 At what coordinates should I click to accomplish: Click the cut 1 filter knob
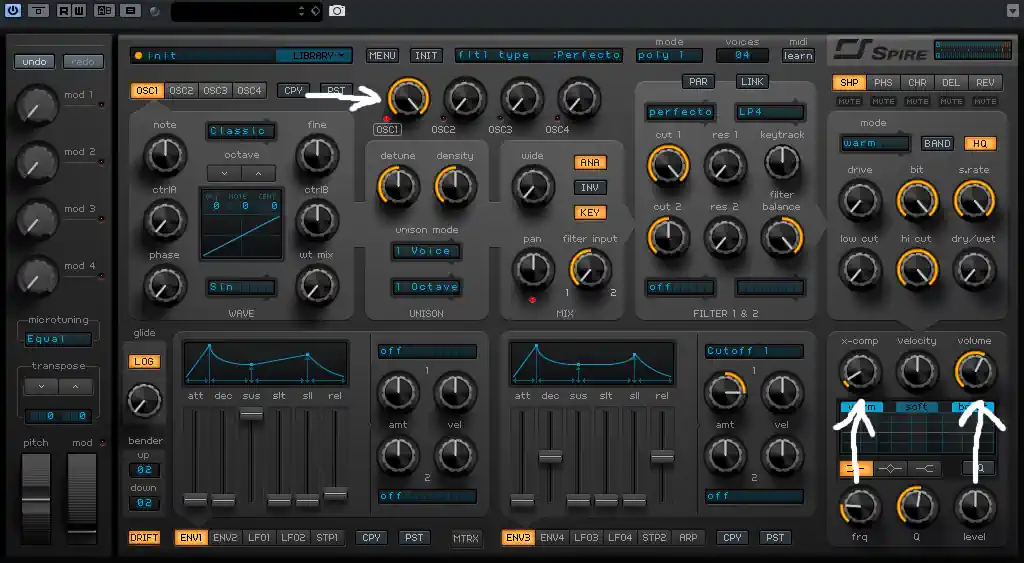[x=668, y=165]
